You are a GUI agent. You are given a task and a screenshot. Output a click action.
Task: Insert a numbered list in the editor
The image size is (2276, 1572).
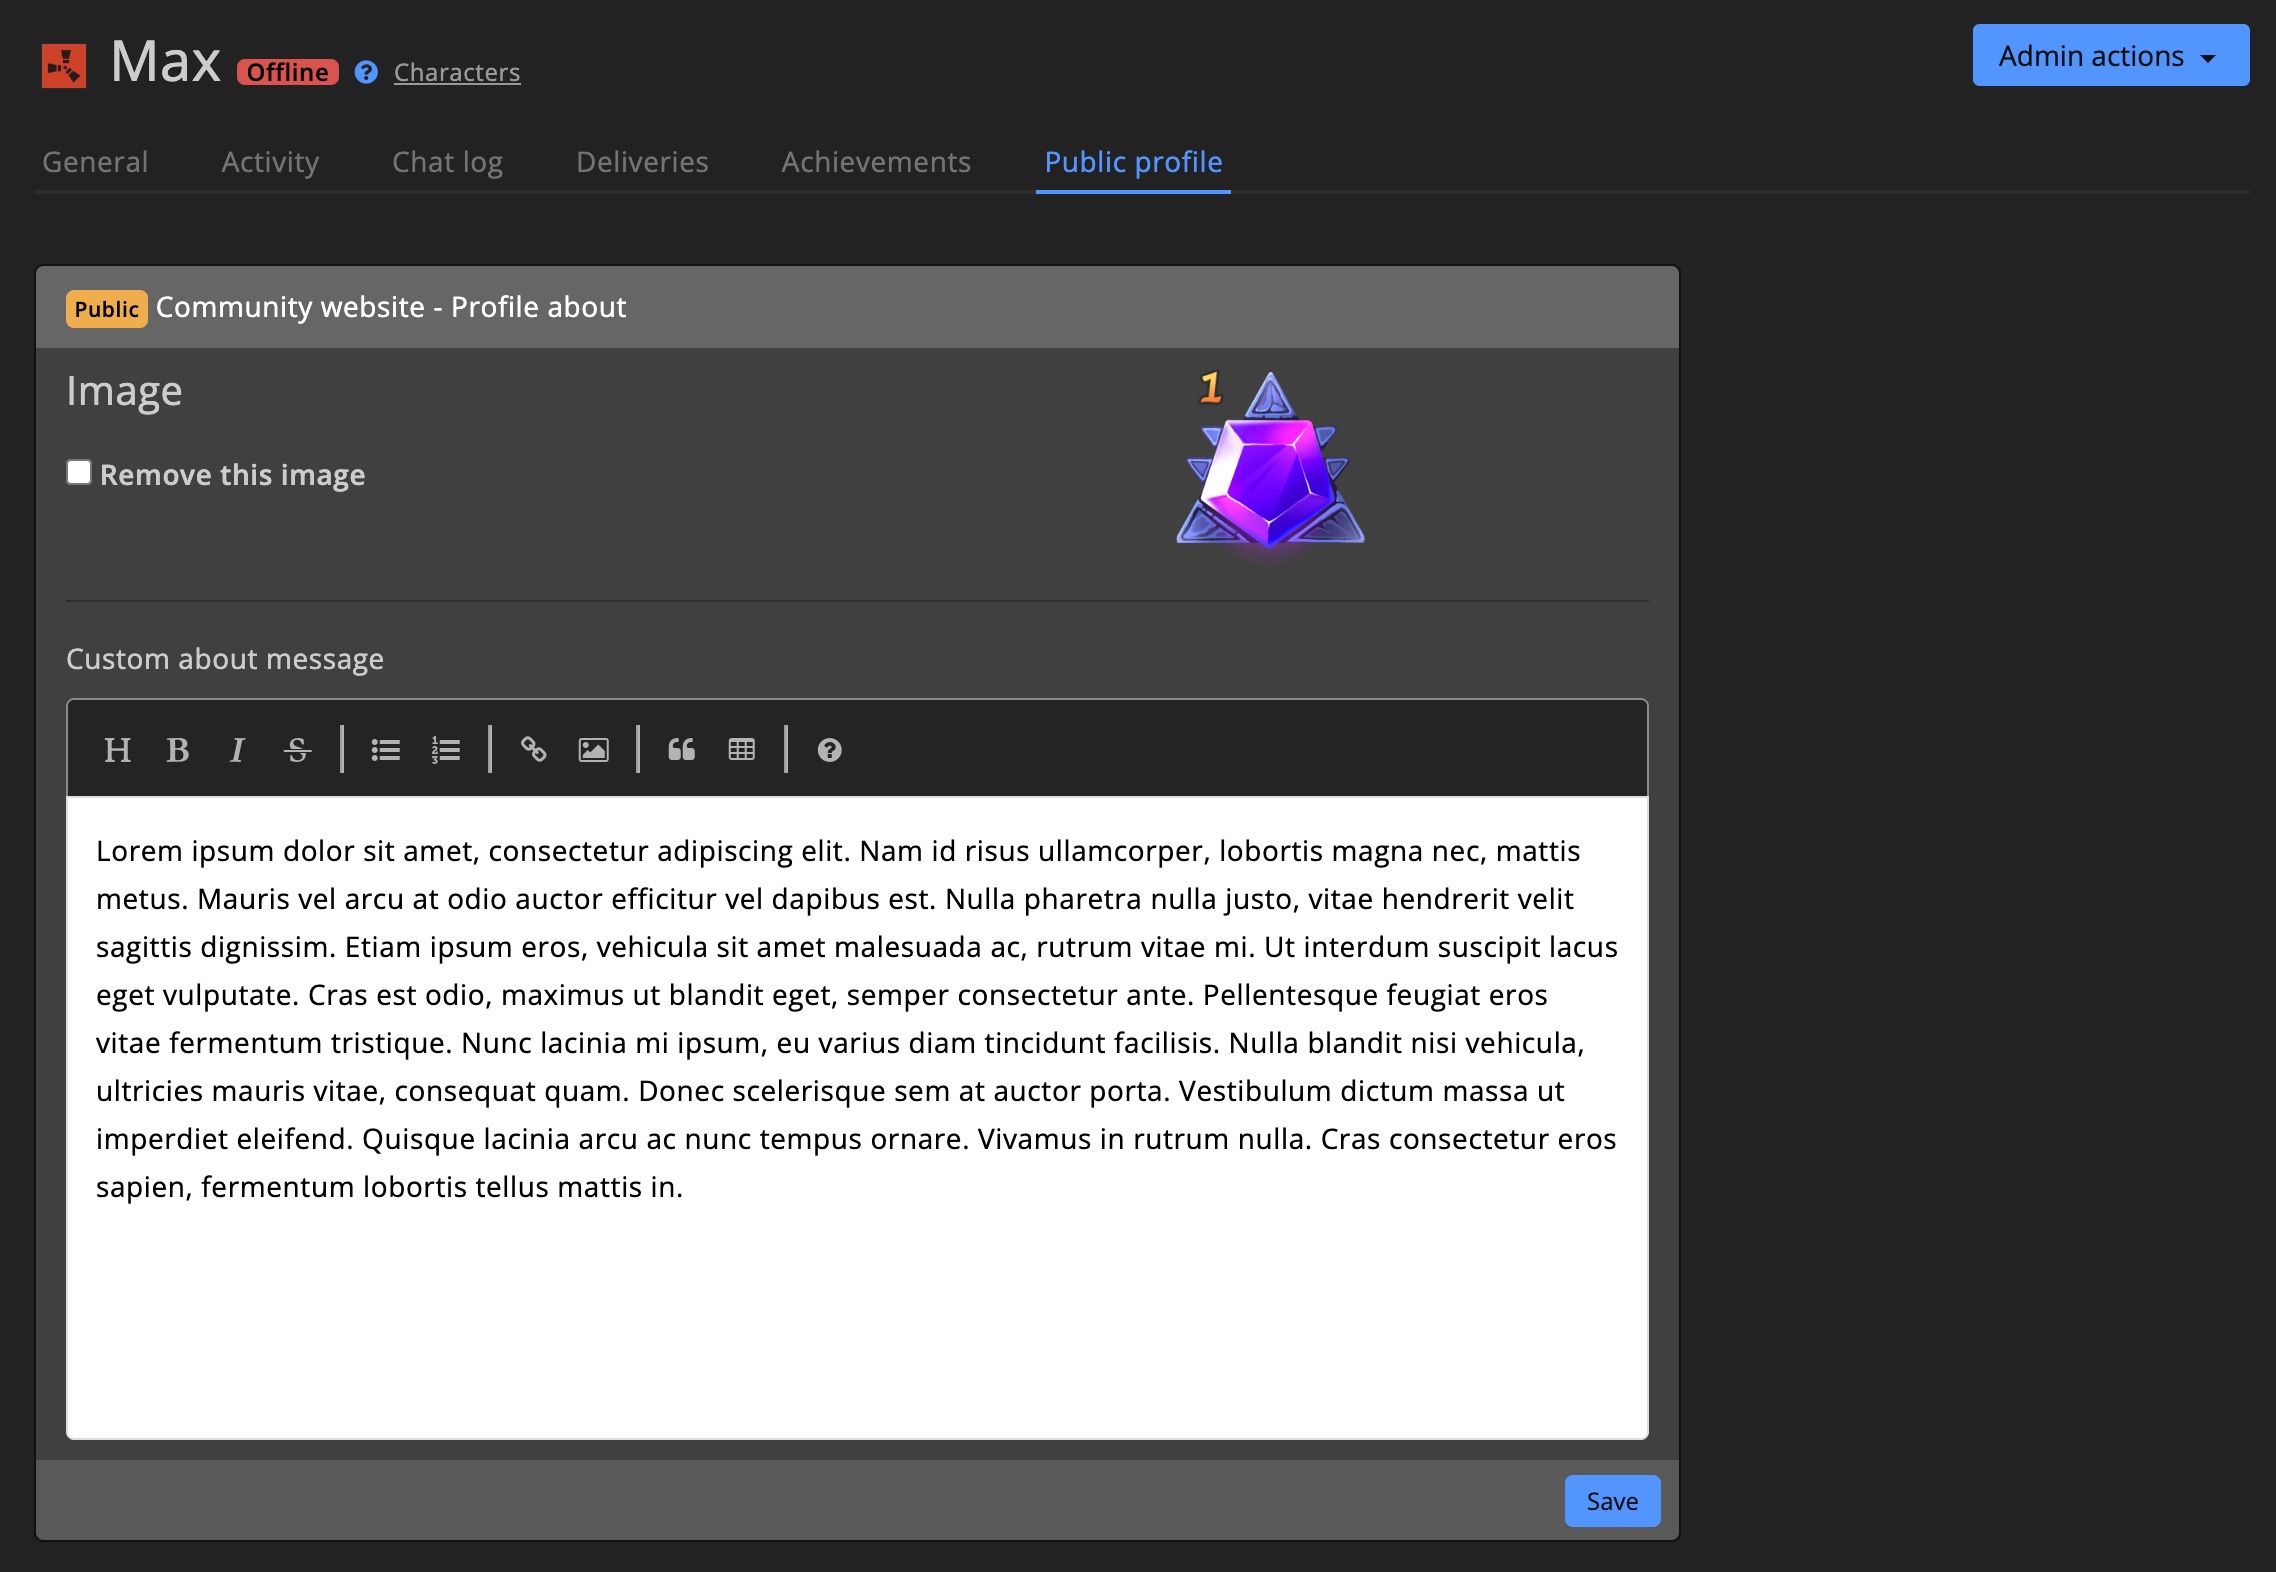445,750
